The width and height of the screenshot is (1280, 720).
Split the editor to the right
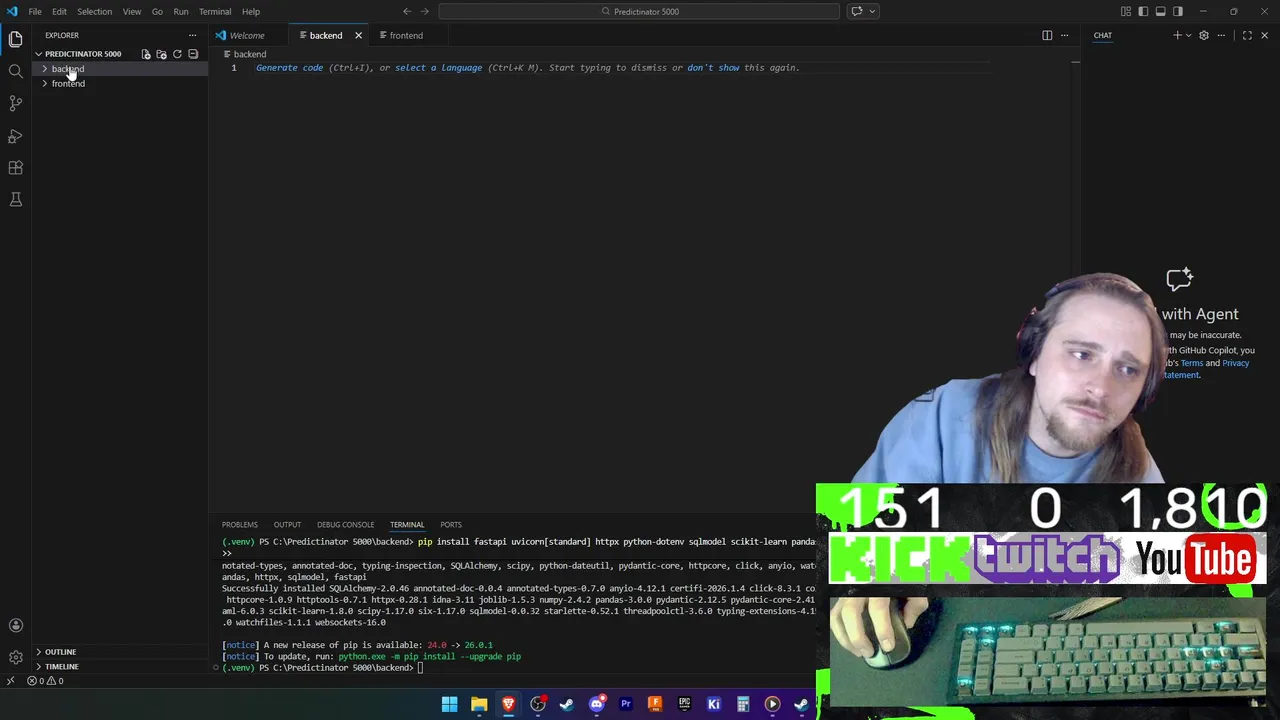1047,35
